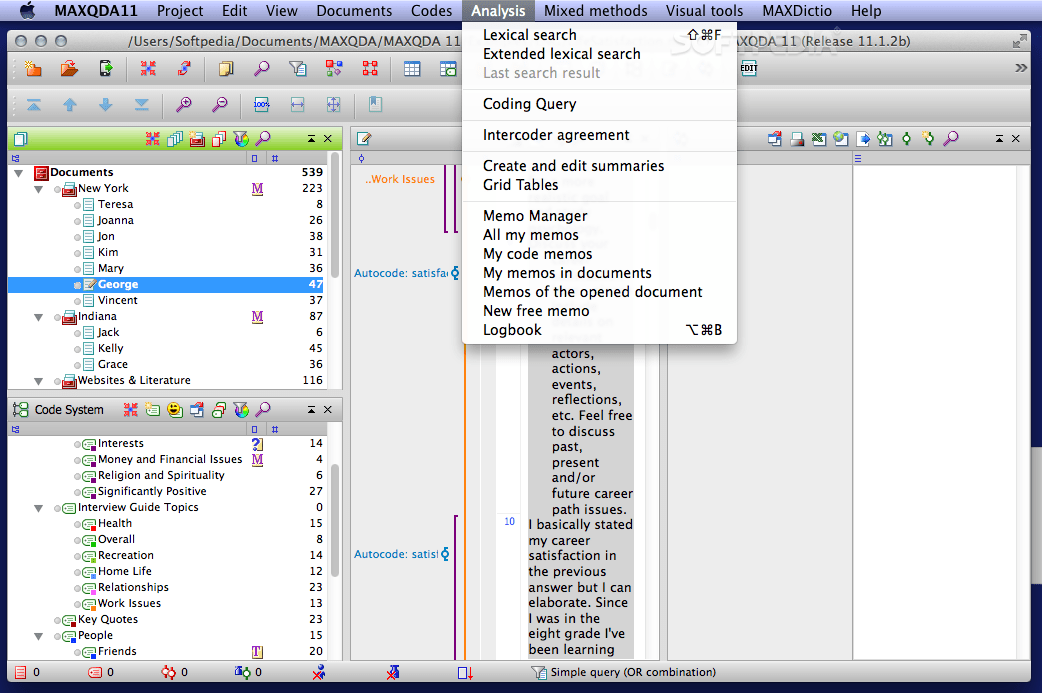1042x693 pixels.
Task: Click Friends memo T icon
Action: [257, 652]
